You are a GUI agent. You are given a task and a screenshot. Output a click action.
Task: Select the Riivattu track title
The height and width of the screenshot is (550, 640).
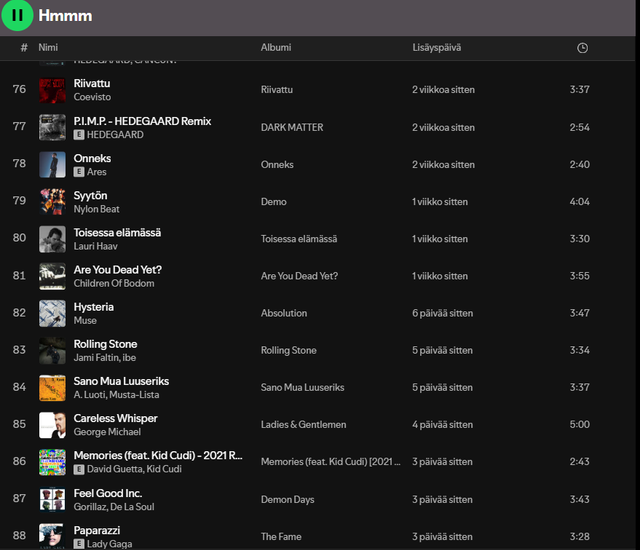pos(92,83)
